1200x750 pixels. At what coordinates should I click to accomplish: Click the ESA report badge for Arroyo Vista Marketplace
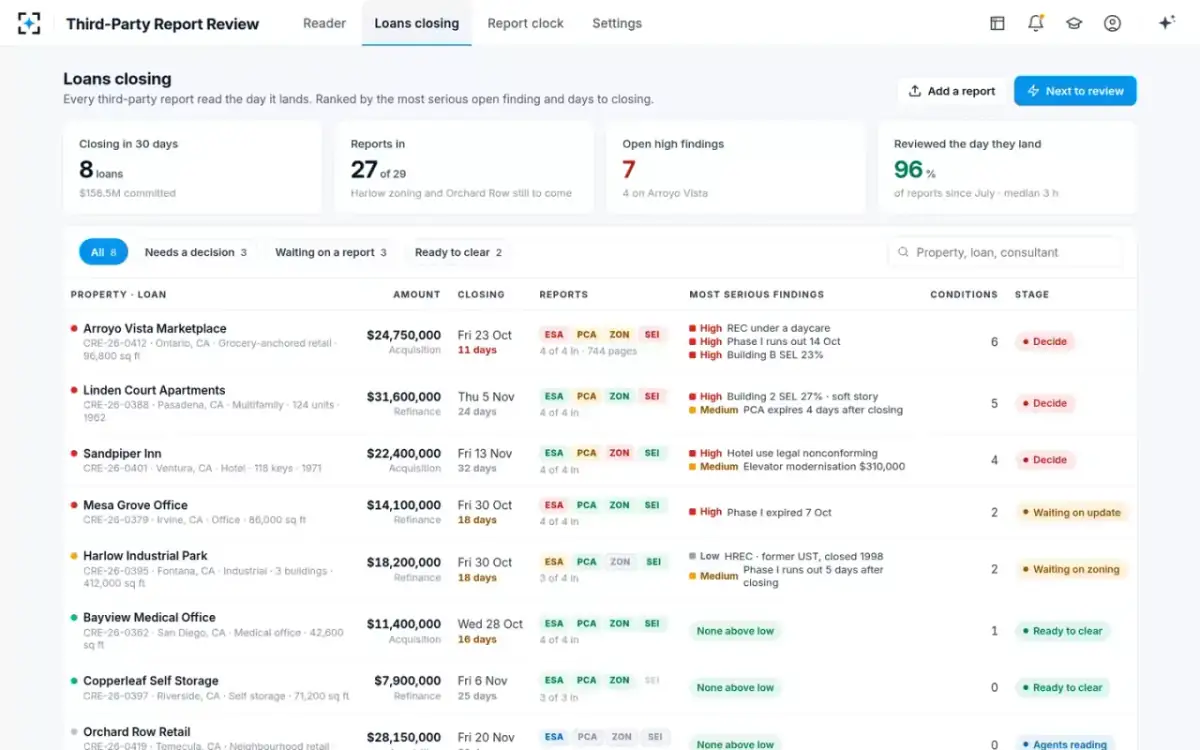[554, 334]
